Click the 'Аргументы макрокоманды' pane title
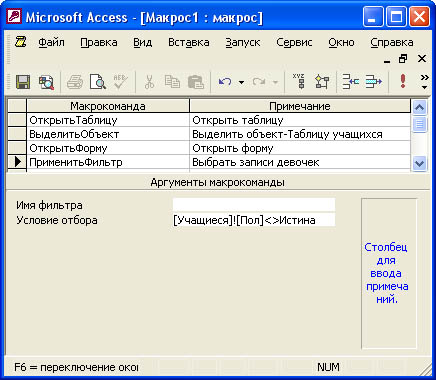The height and width of the screenshot is (380, 436). pos(217,182)
